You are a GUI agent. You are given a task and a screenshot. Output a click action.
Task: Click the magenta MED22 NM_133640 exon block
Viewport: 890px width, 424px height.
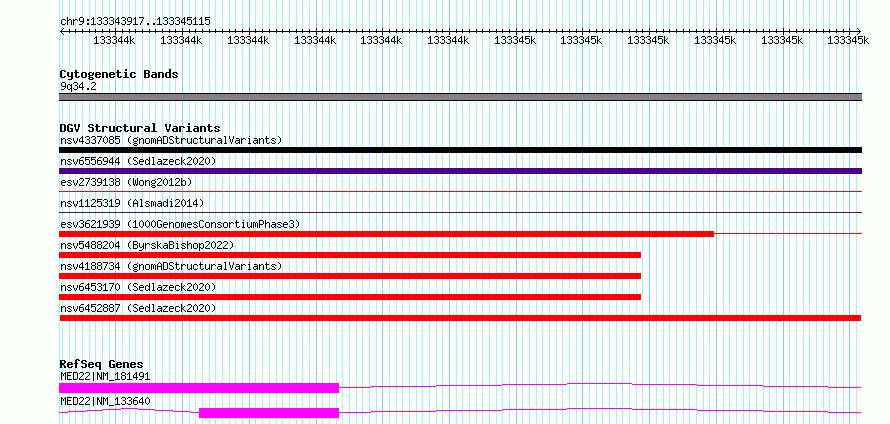(x=269, y=413)
